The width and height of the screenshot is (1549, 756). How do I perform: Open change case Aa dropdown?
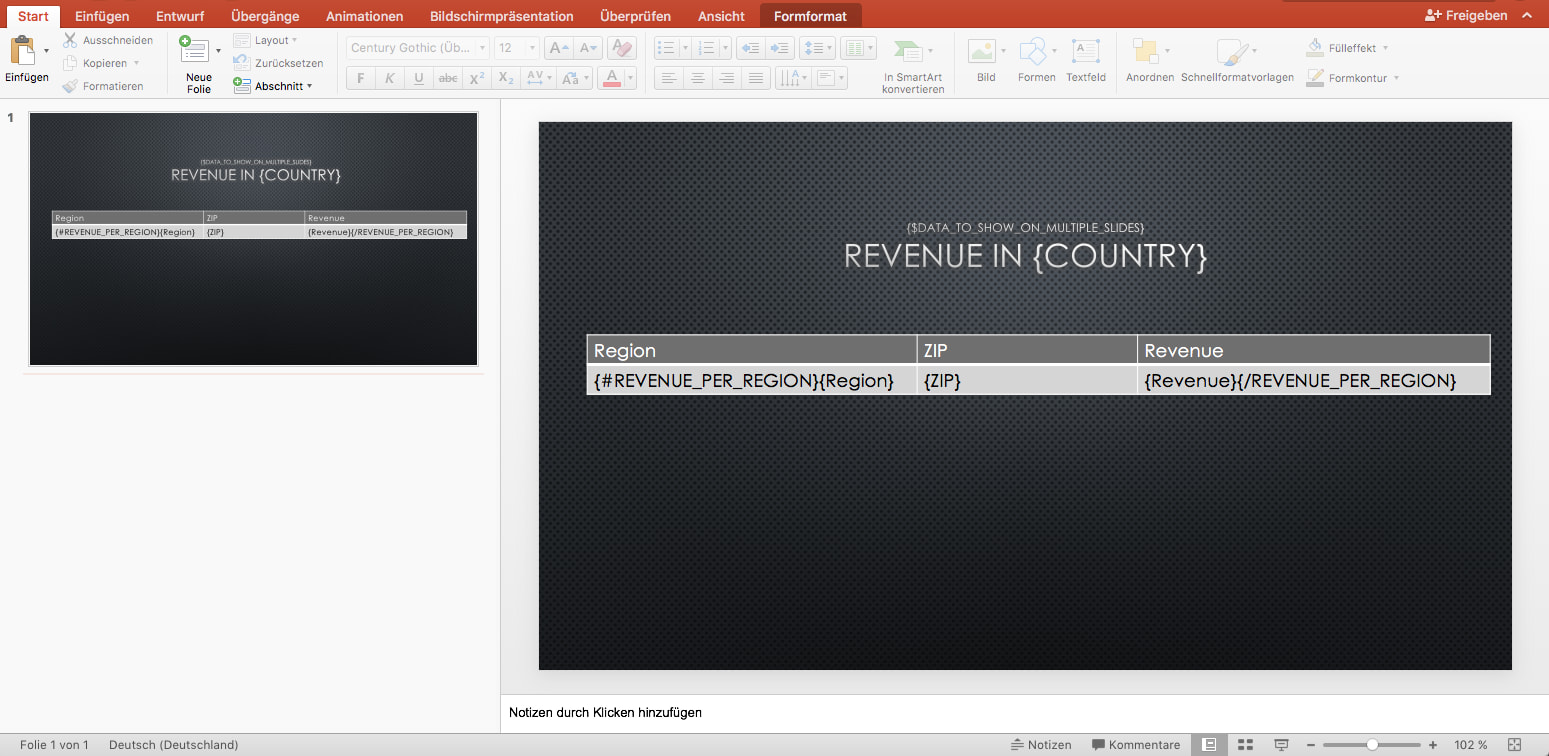coord(574,78)
